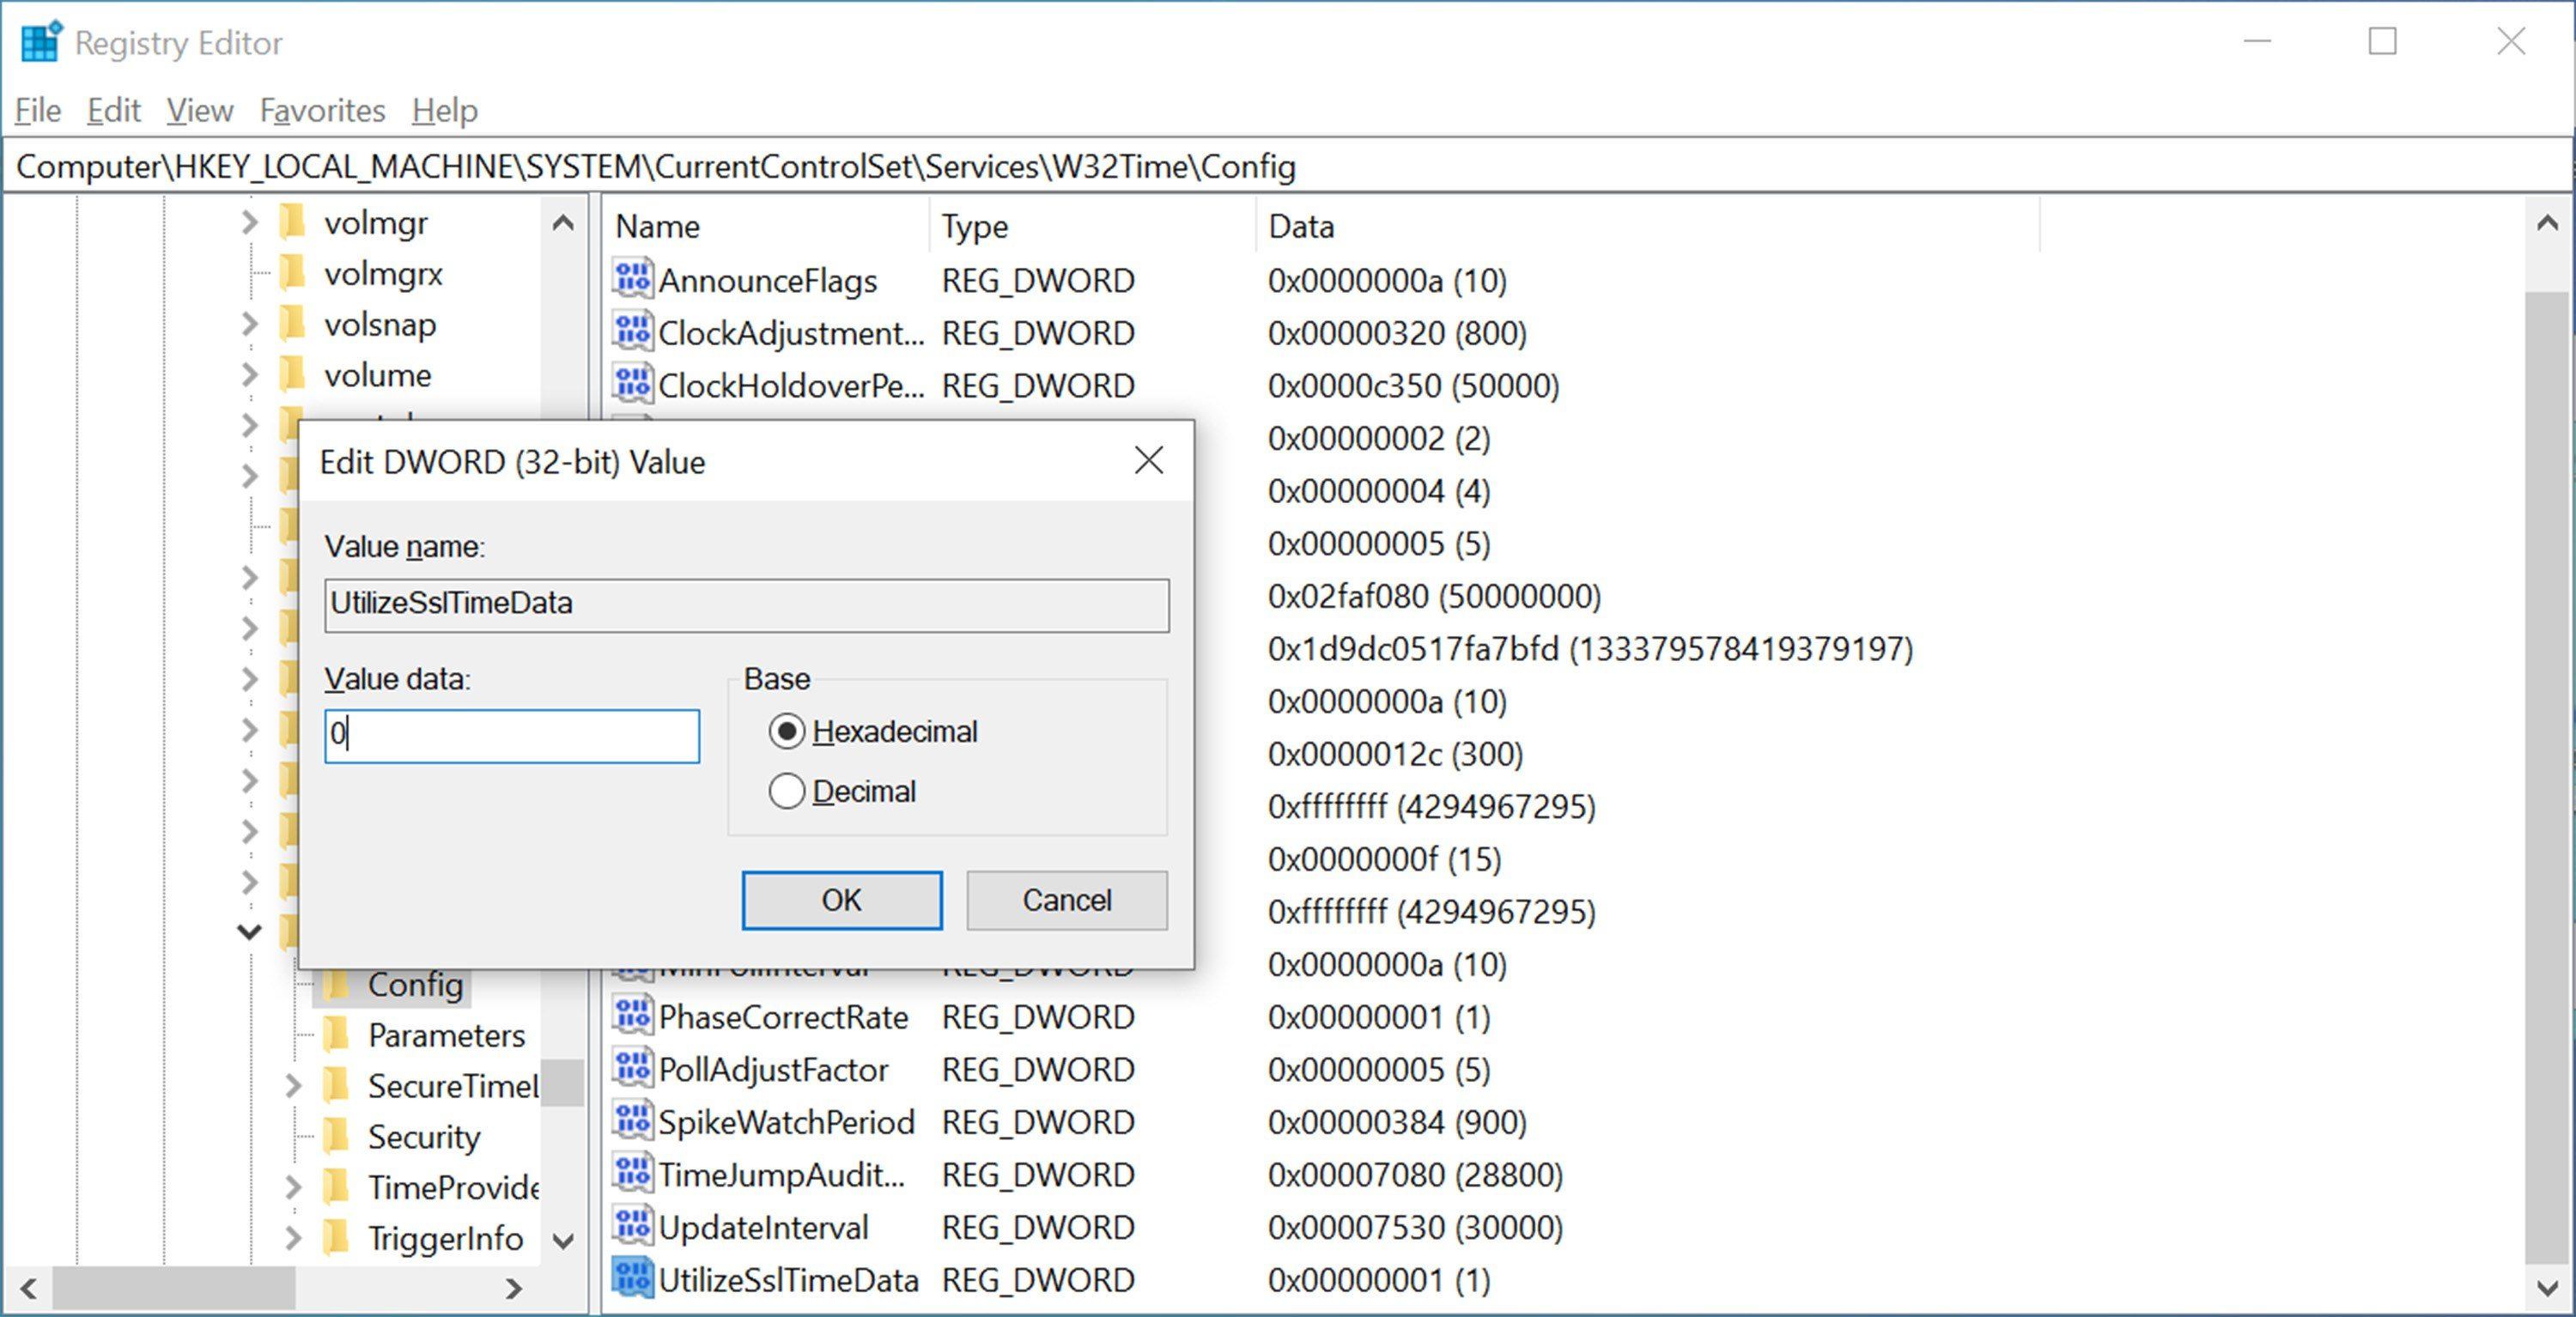This screenshot has width=2576, height=1317.
Task: Click the UpdateInterval DWORD value icon
Action: 632,1226
